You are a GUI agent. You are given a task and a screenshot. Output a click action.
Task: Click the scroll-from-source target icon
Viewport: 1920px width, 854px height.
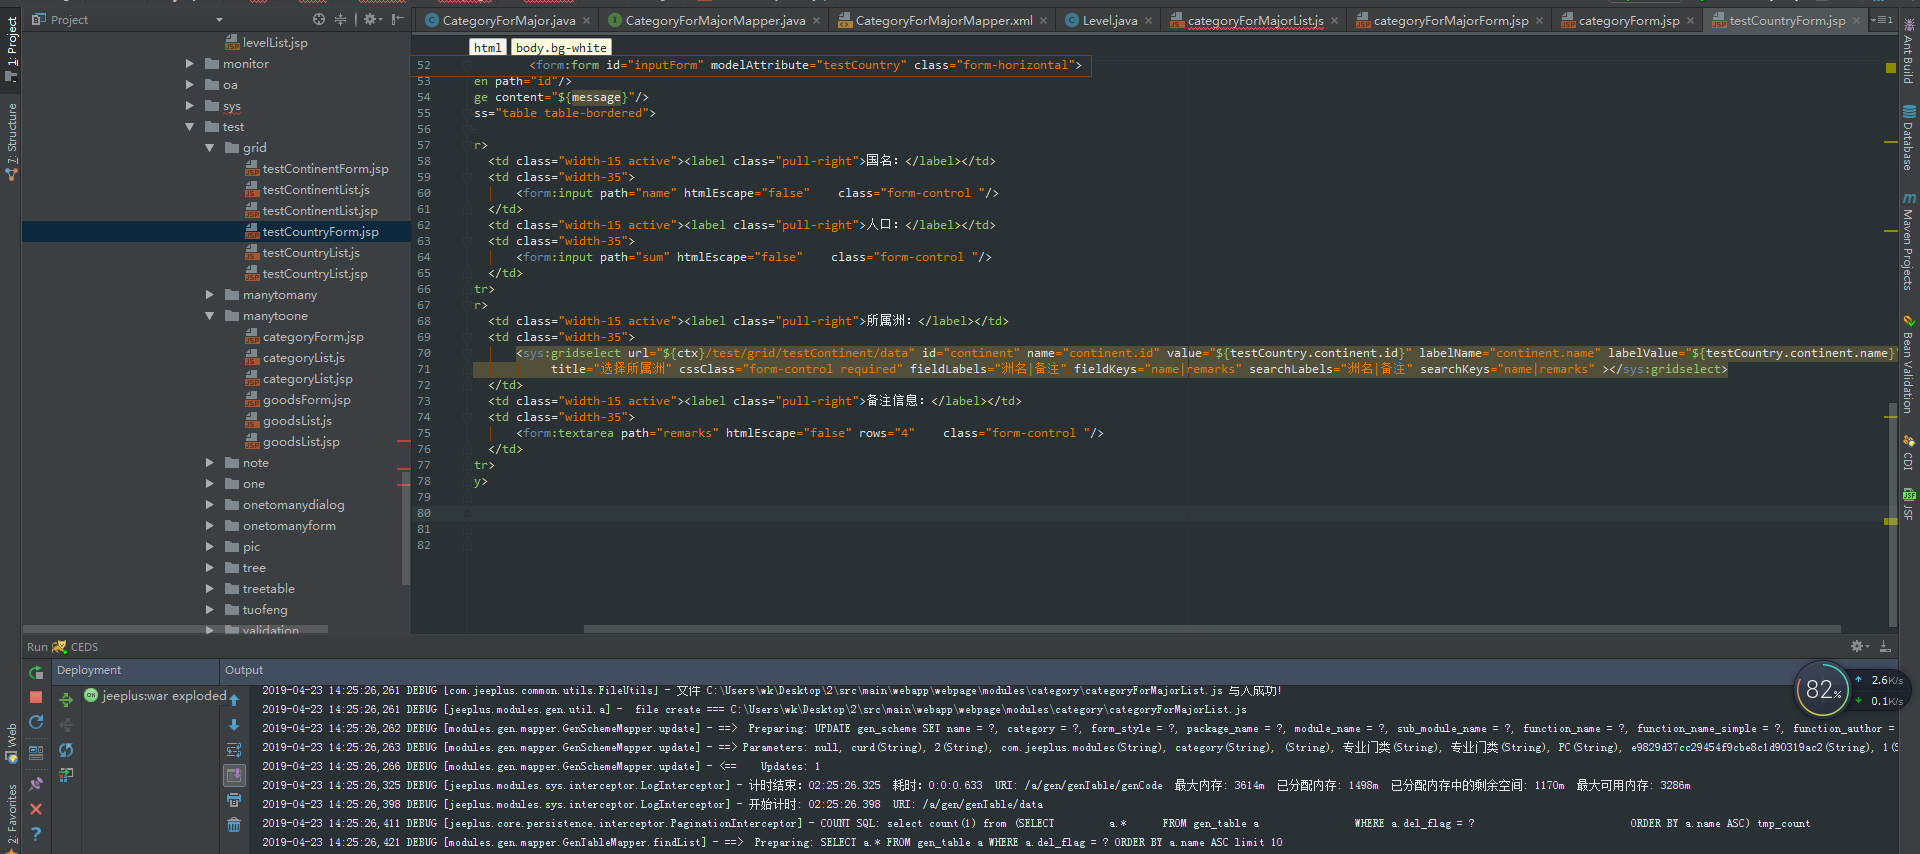(319, 19)
